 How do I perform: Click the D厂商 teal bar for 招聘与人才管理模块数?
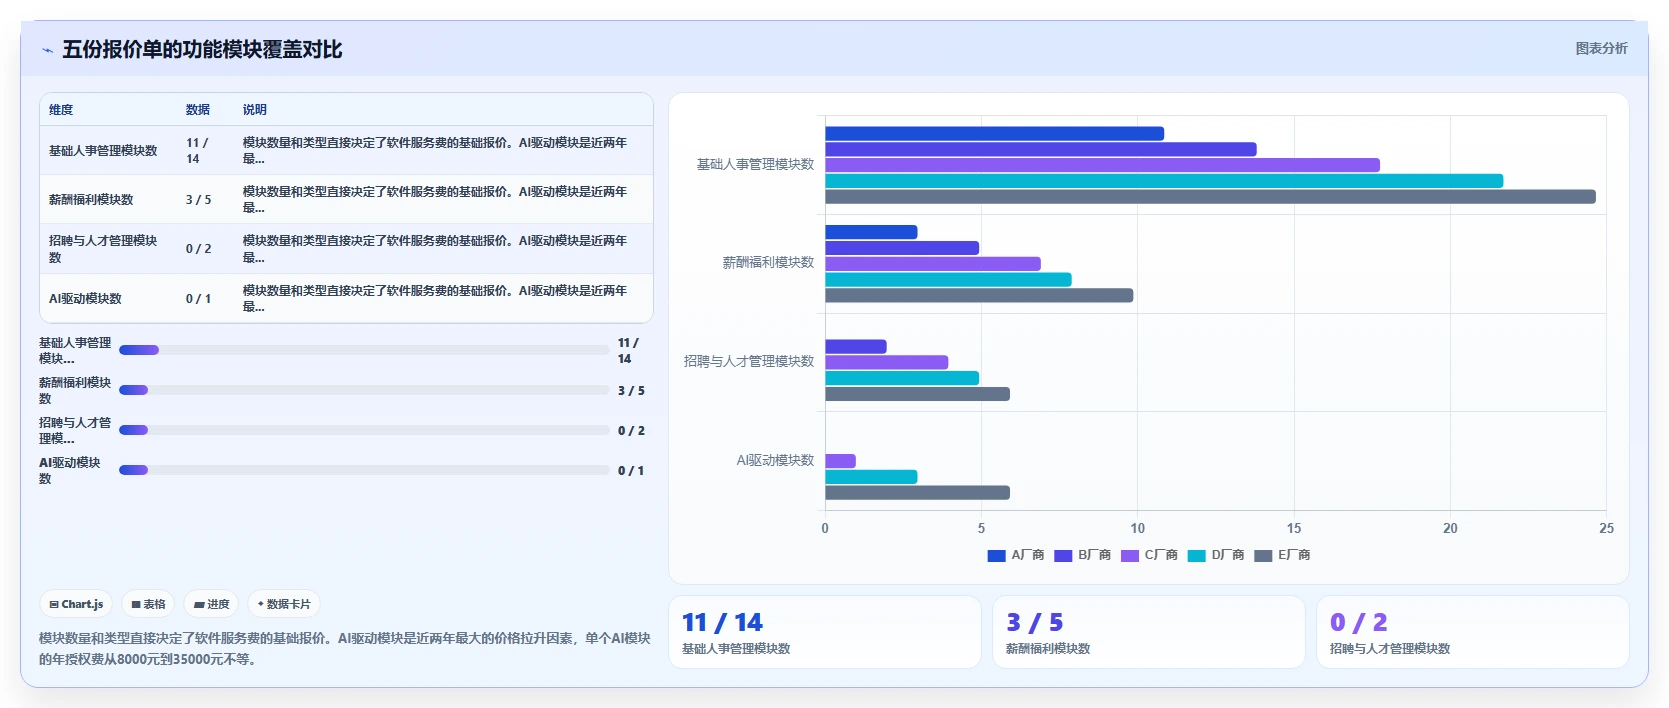(902, 378)
